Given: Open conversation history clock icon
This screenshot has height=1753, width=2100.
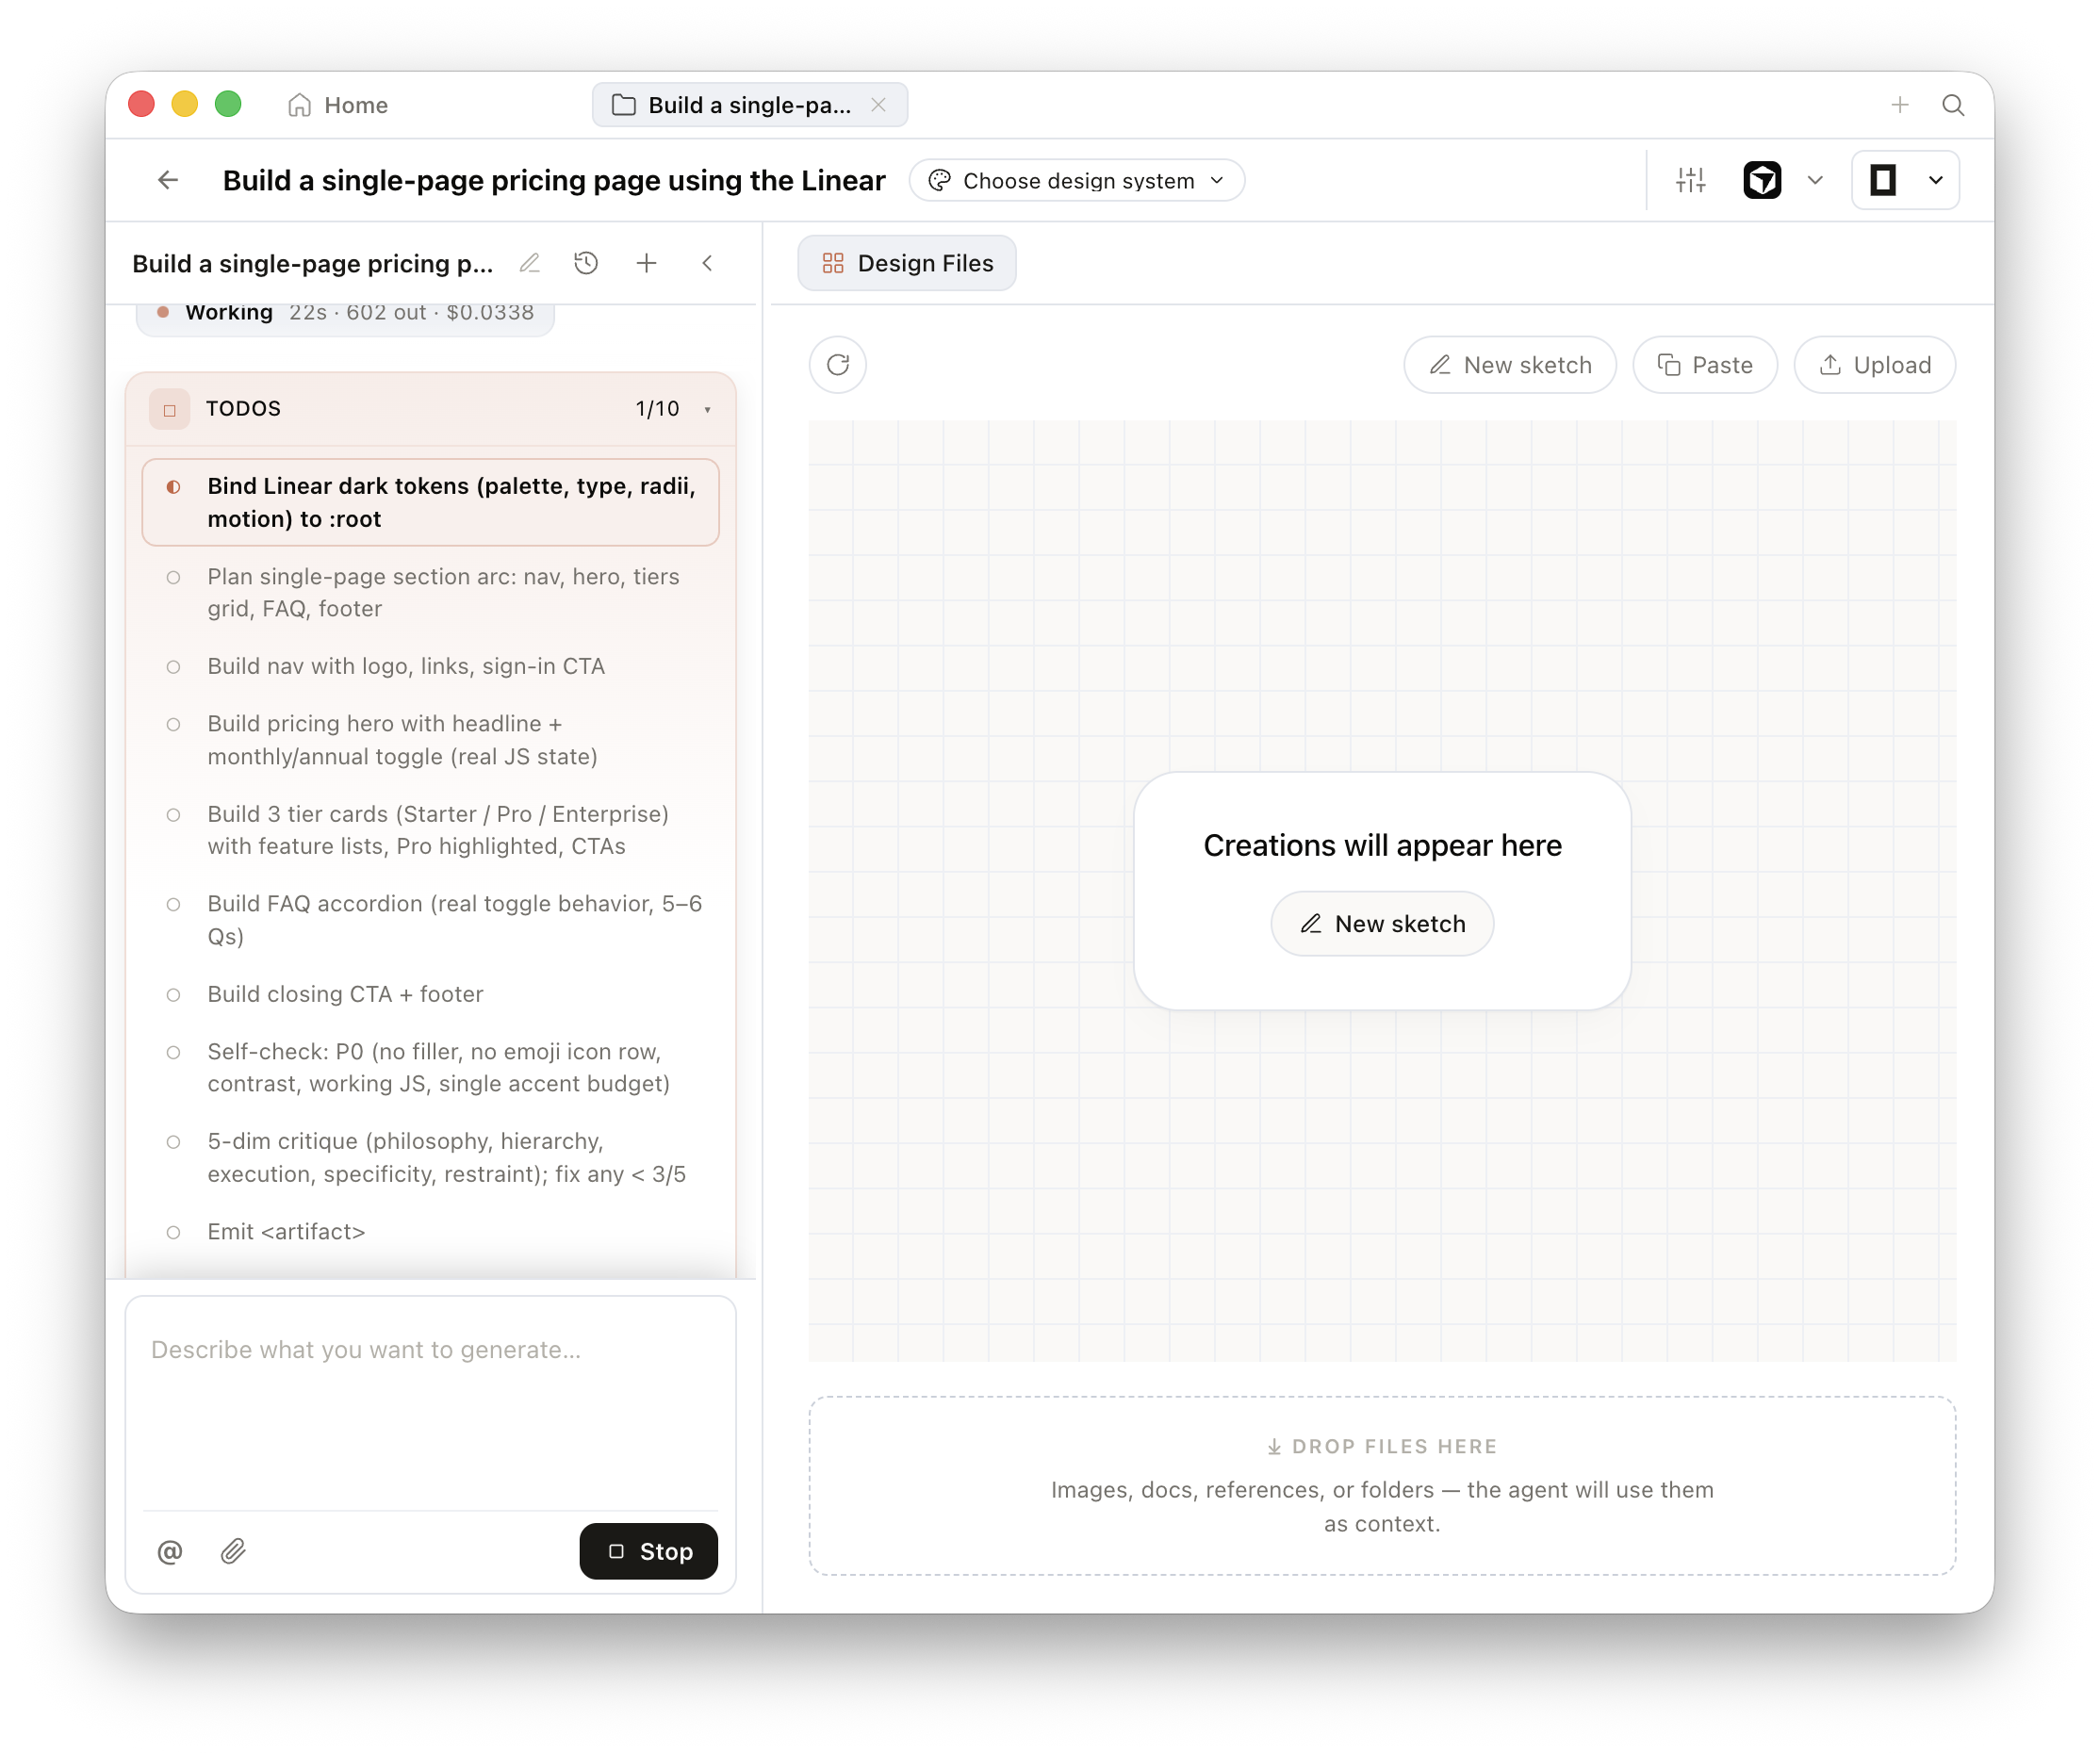Looking at the screenshot, I should (586, 263).
